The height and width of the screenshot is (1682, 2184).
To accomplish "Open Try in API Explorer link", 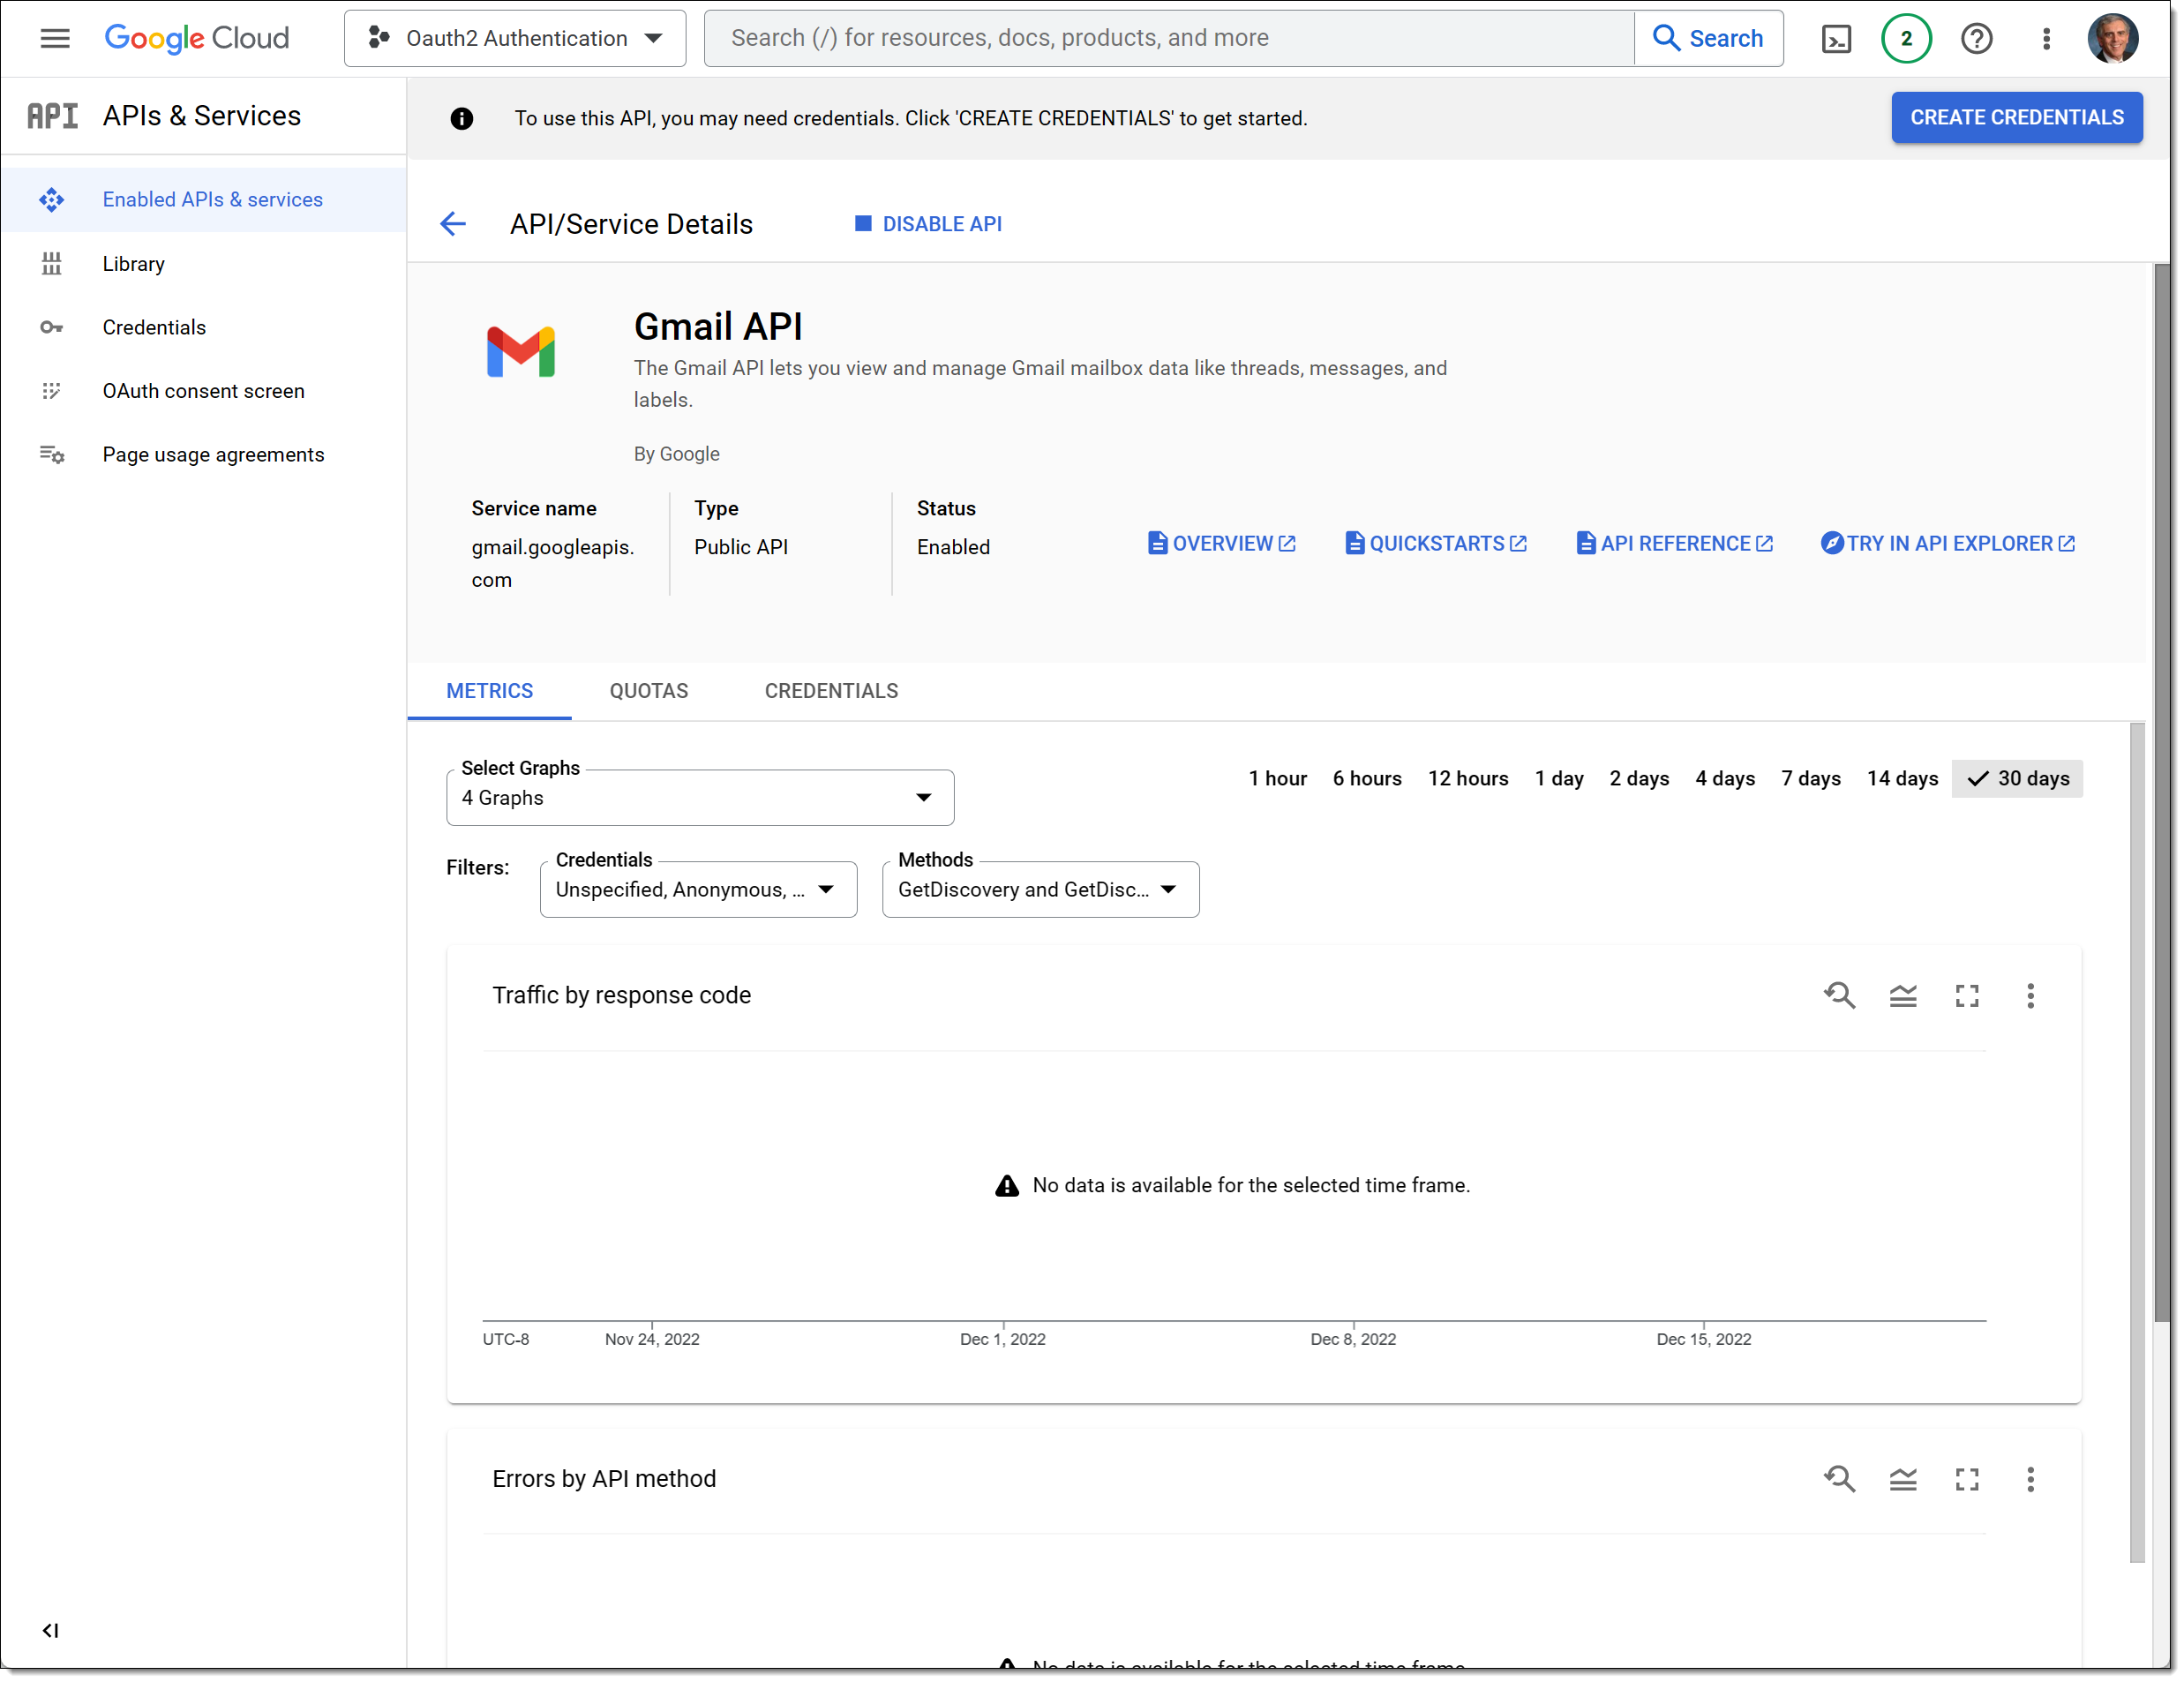I will [1947, 543].
